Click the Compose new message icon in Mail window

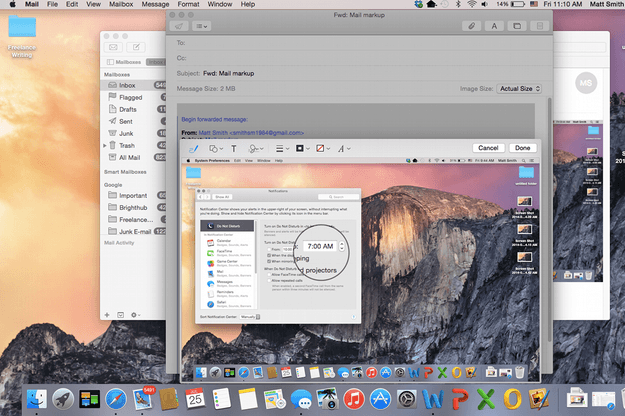pyautogui.click(x=136, y=47)
